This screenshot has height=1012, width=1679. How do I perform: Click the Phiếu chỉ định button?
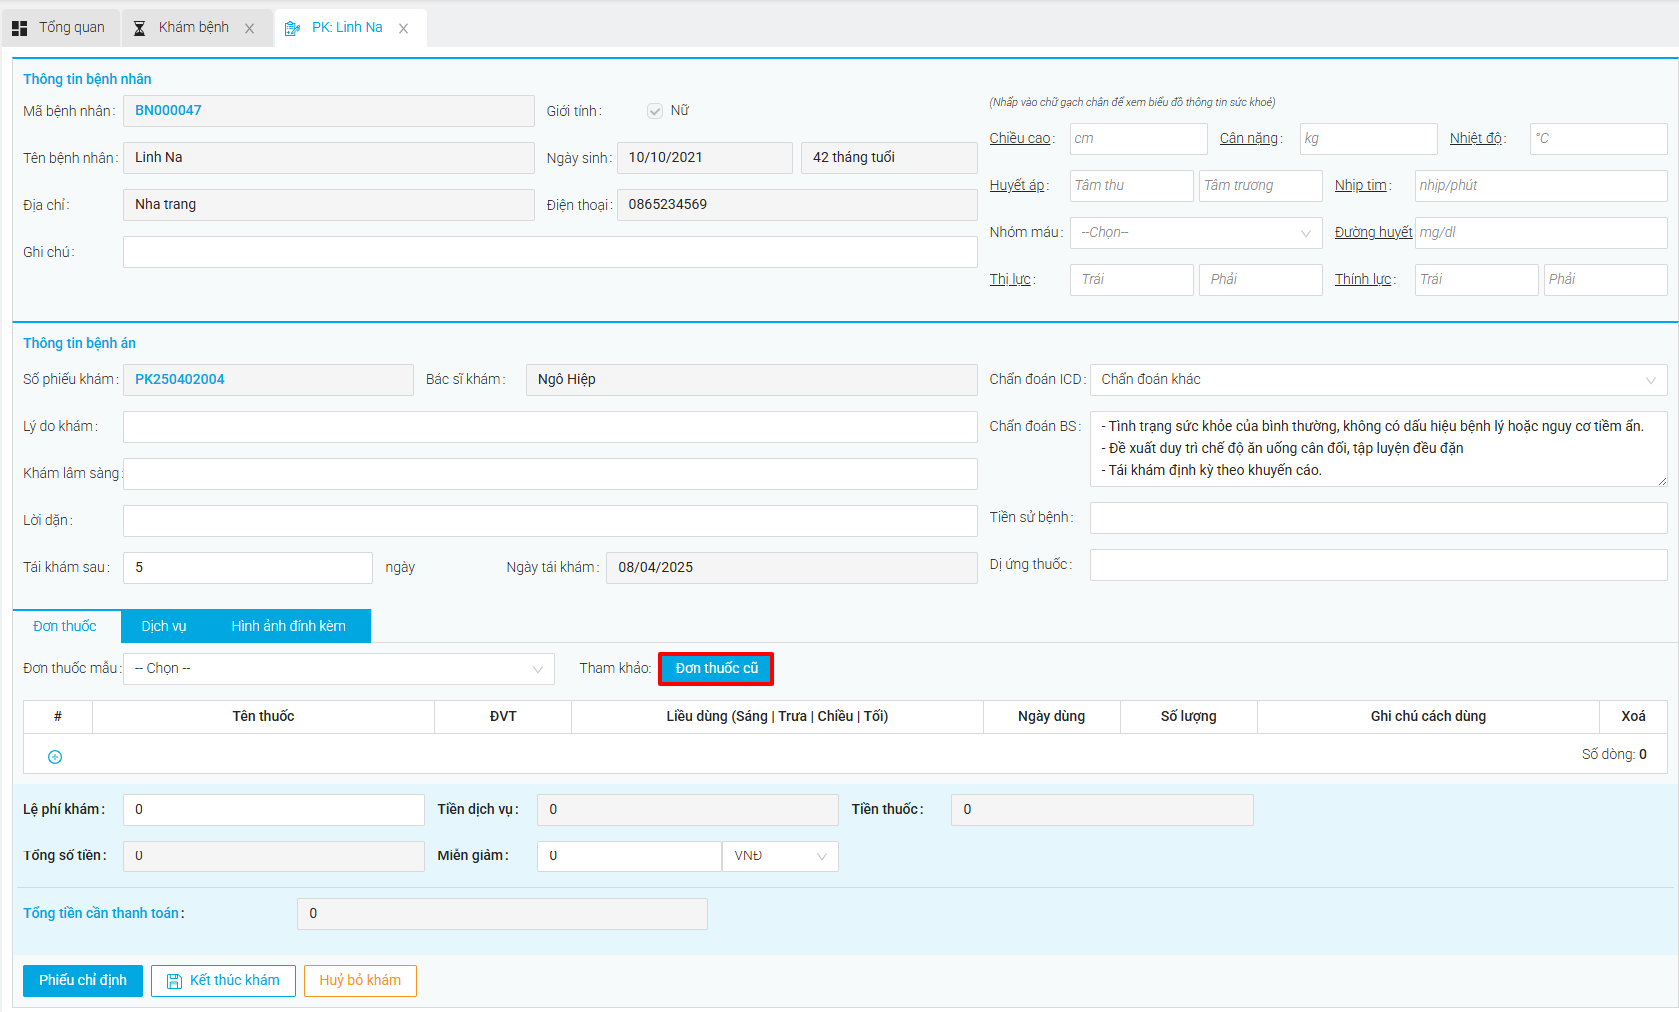(x=83, y=980)
